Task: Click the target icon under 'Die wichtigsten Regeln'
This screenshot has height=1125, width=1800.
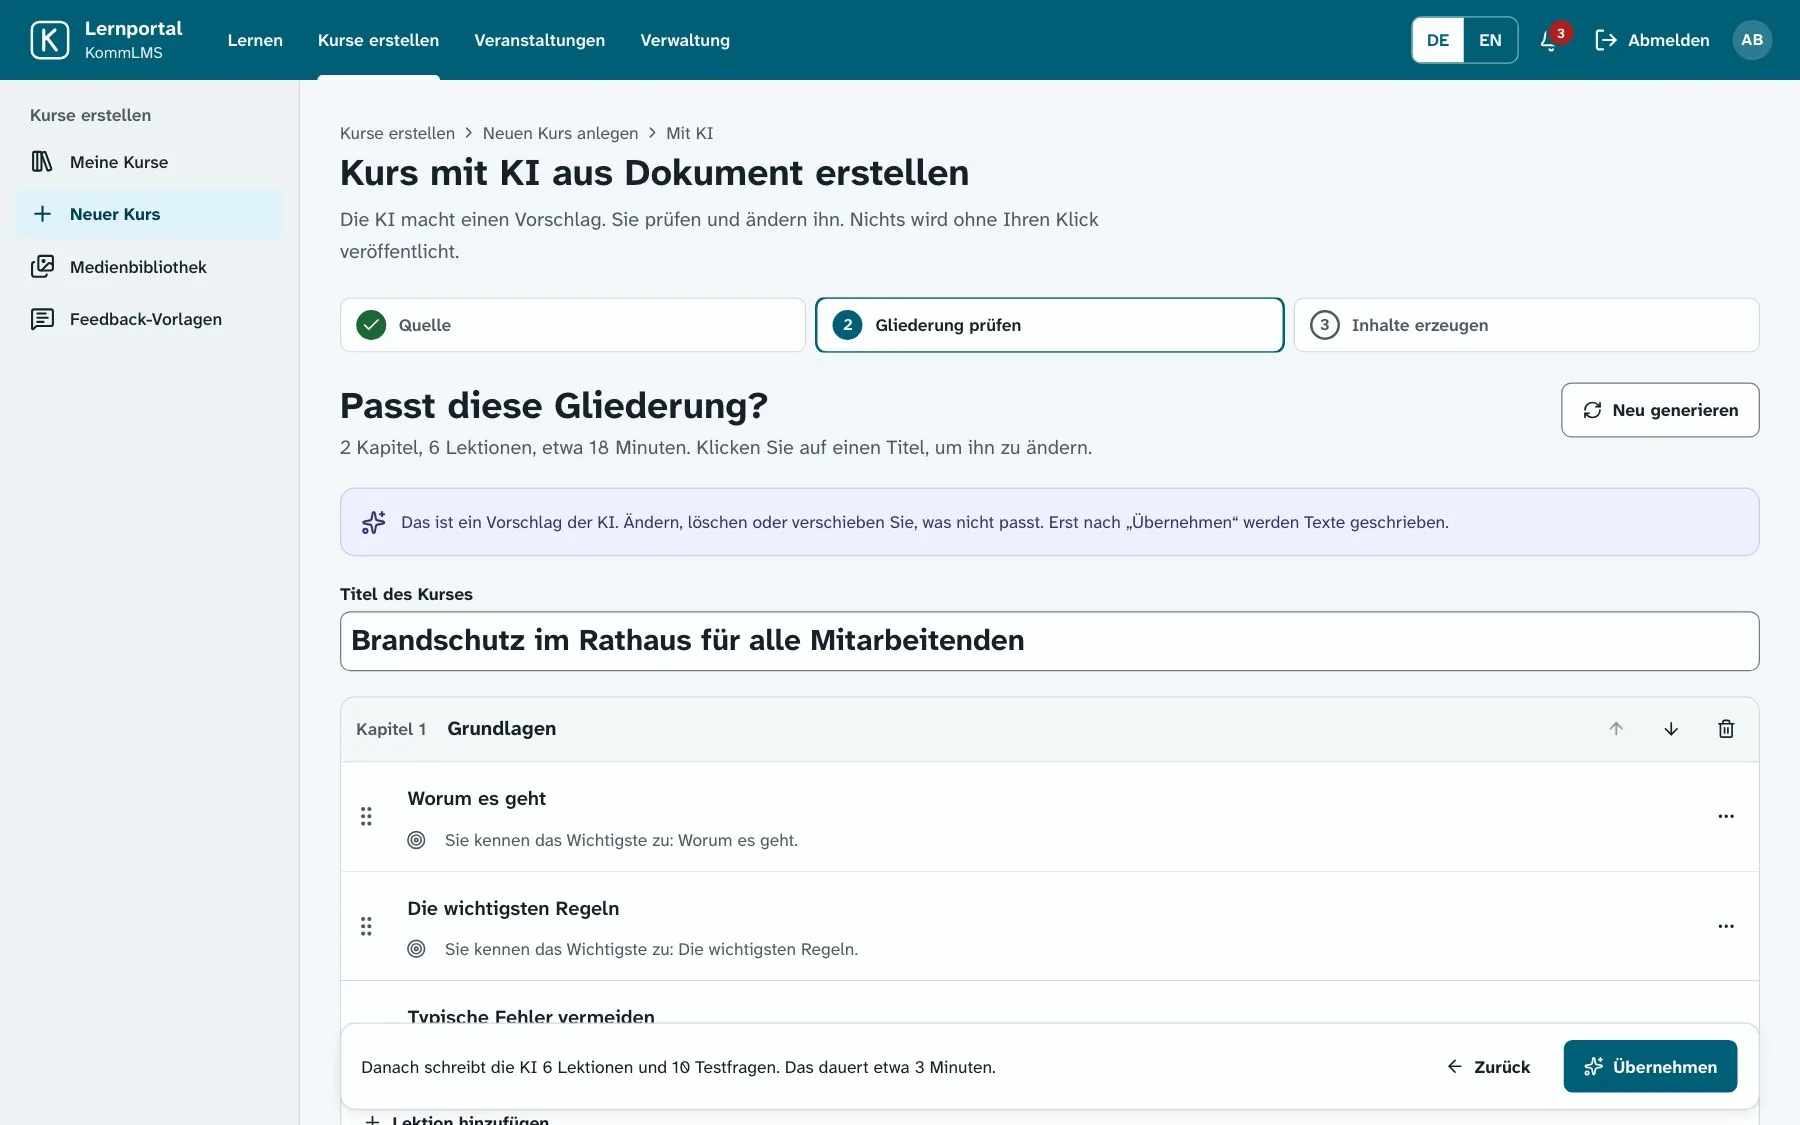Action: [x=417, y=949]
